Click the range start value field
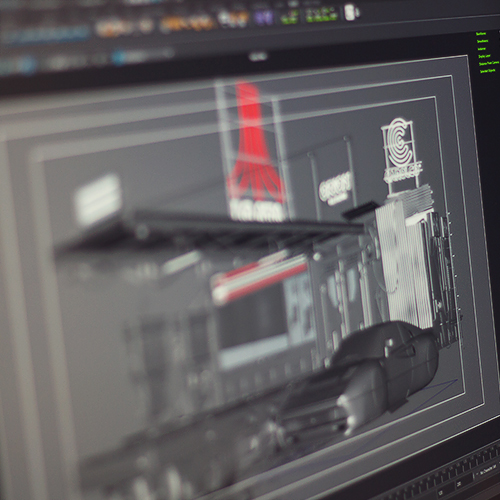The image size is (500, 500). pyautogui.click(x=442, y=492)
